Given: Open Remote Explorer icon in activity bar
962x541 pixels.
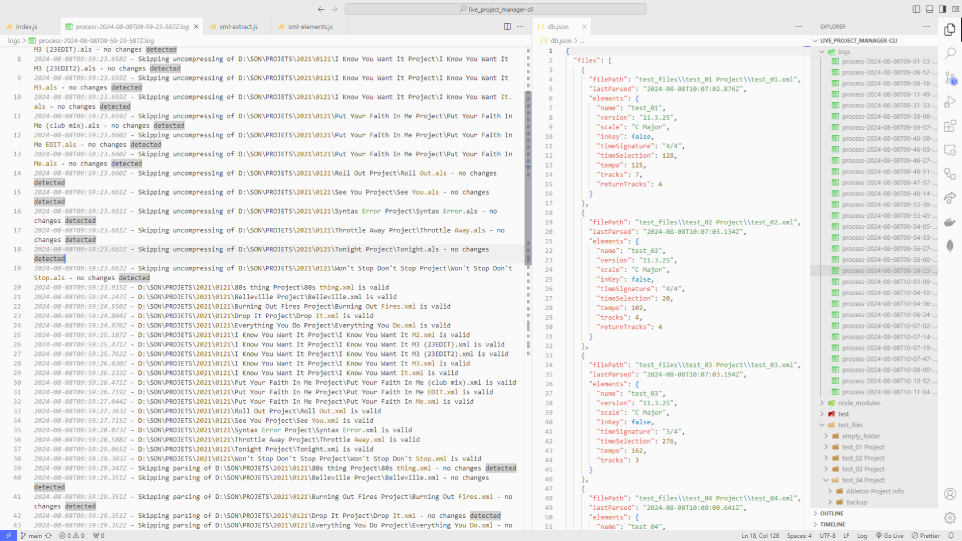Looking at the screenshot, I should 950,150.
